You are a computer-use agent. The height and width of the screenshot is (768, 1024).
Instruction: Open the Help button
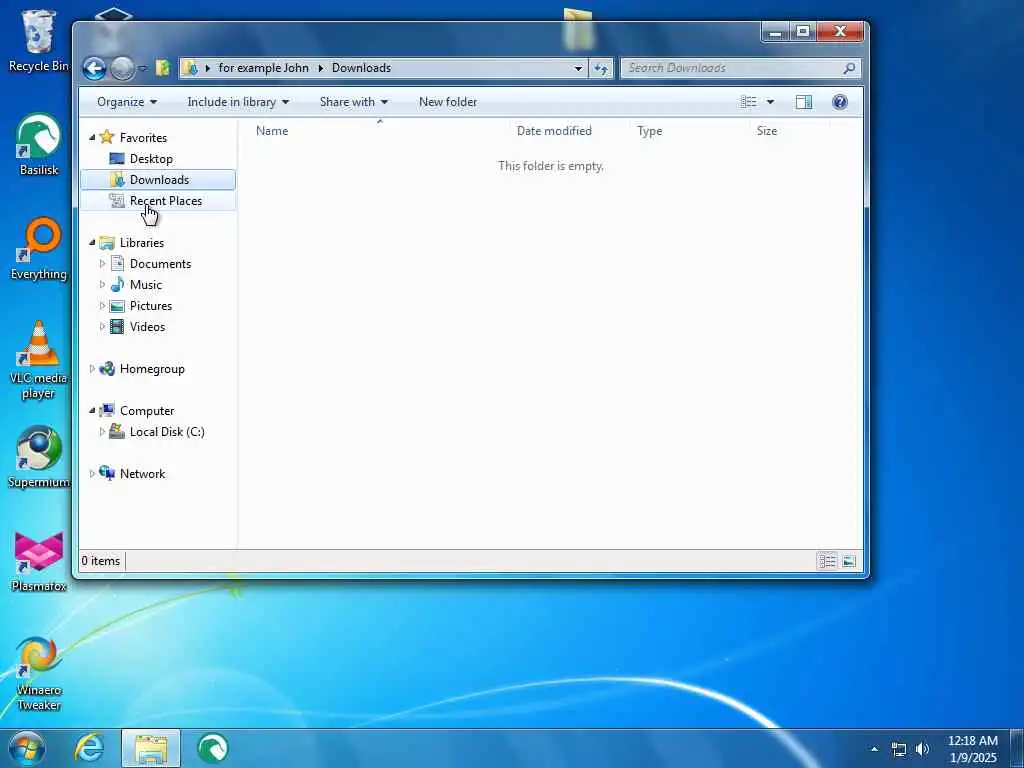[840, 102]
